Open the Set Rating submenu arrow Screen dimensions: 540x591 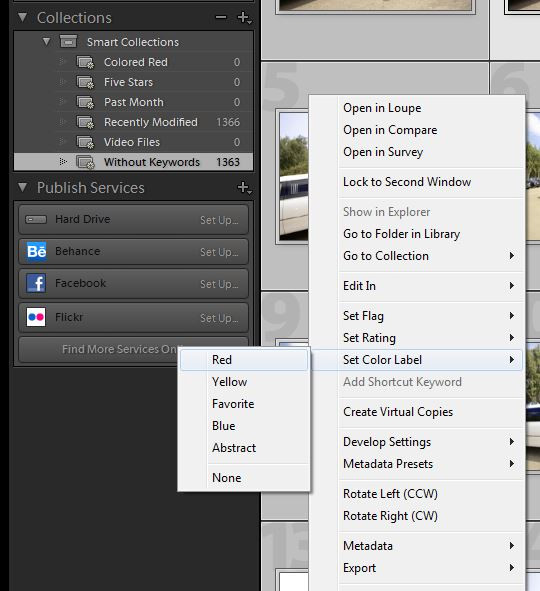coord(512,338)
